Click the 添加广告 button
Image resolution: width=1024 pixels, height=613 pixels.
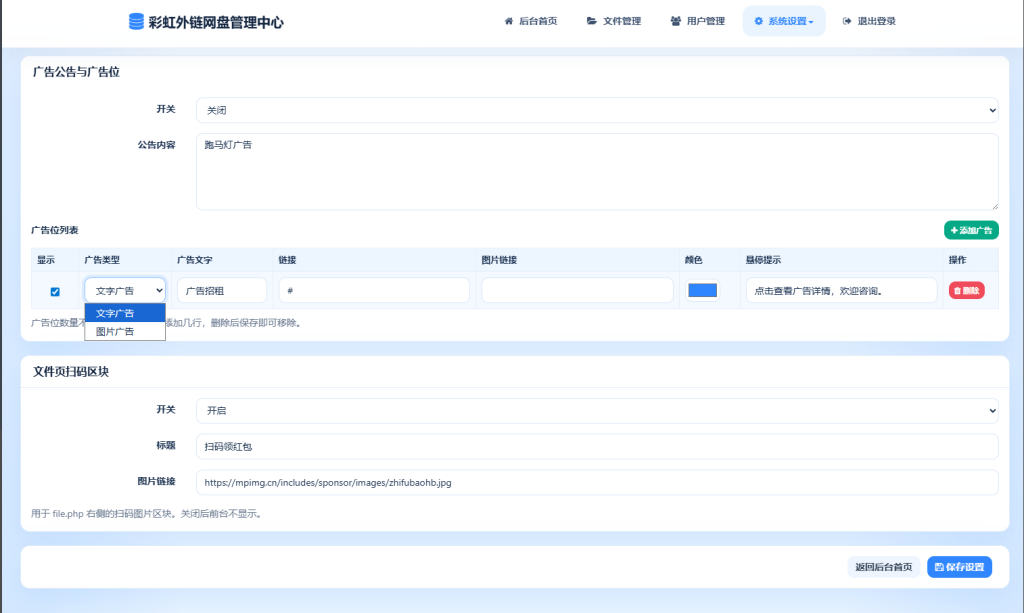point(971,230)
